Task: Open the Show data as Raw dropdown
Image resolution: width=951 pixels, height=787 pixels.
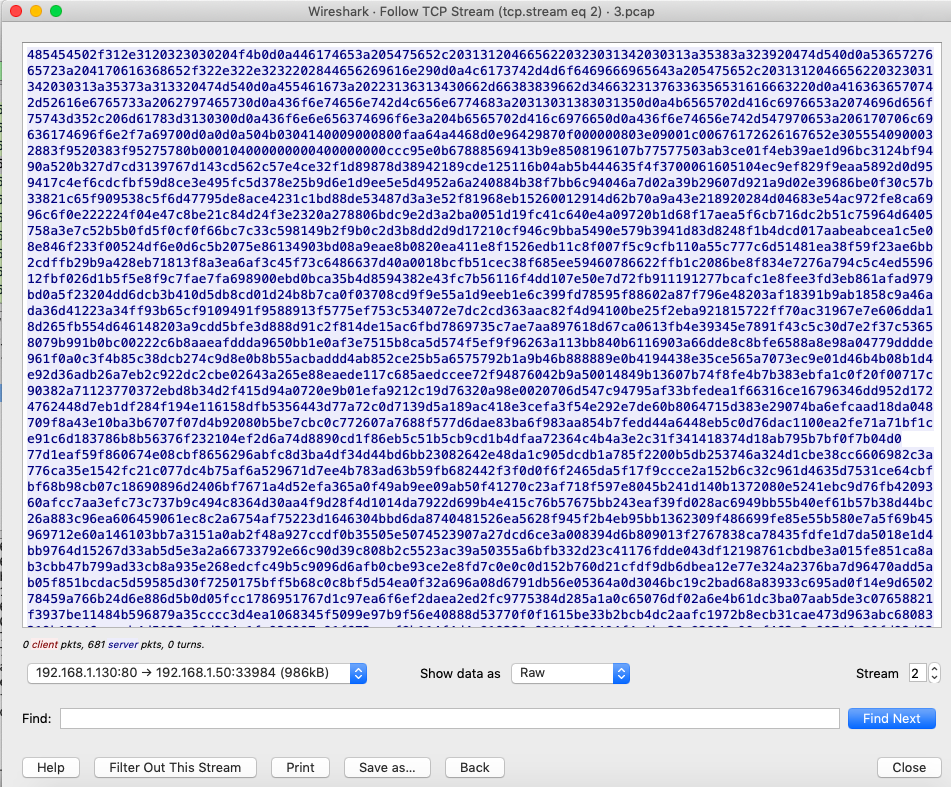Action: 570,673
